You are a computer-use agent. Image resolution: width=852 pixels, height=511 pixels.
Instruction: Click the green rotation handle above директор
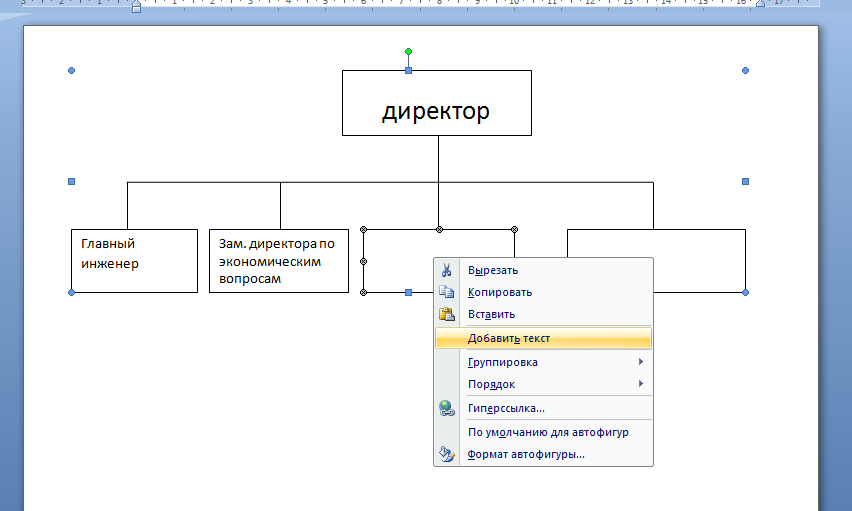click(409, 52)
